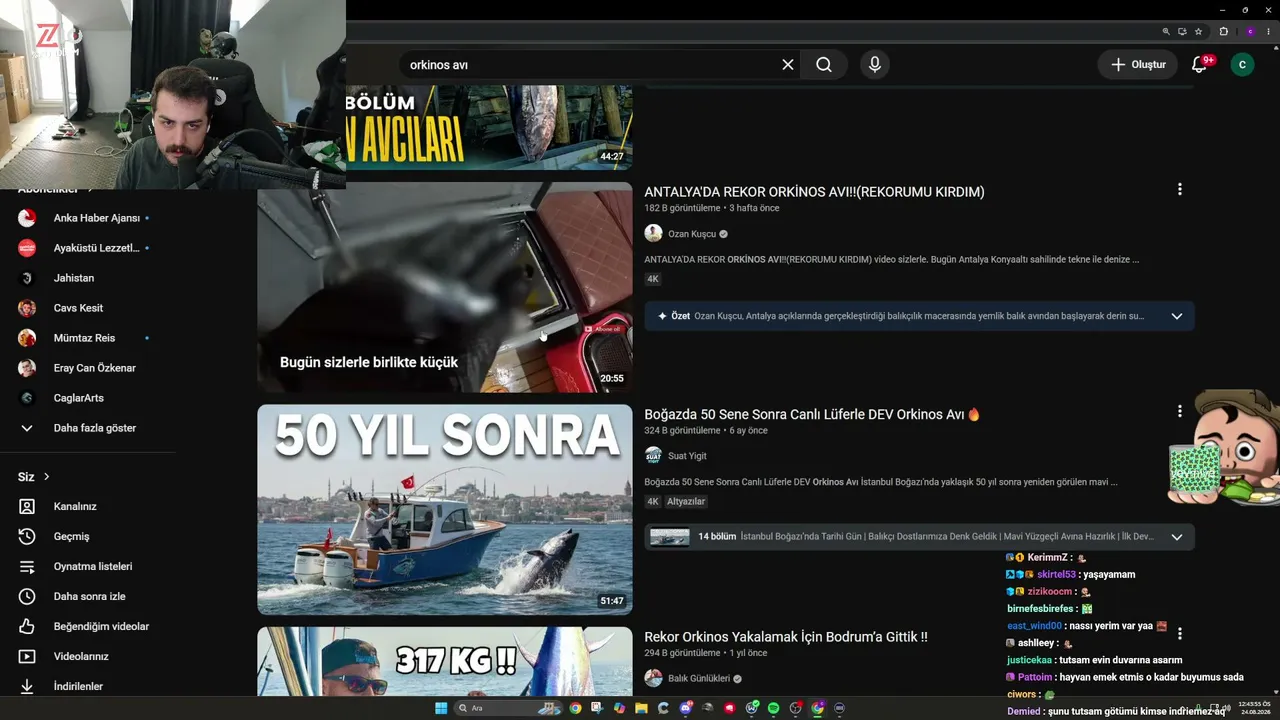Viewport: 1280px width, 720px height.
Task: Play the 20:55 Antalya video thumbnail
Action: 445,287
